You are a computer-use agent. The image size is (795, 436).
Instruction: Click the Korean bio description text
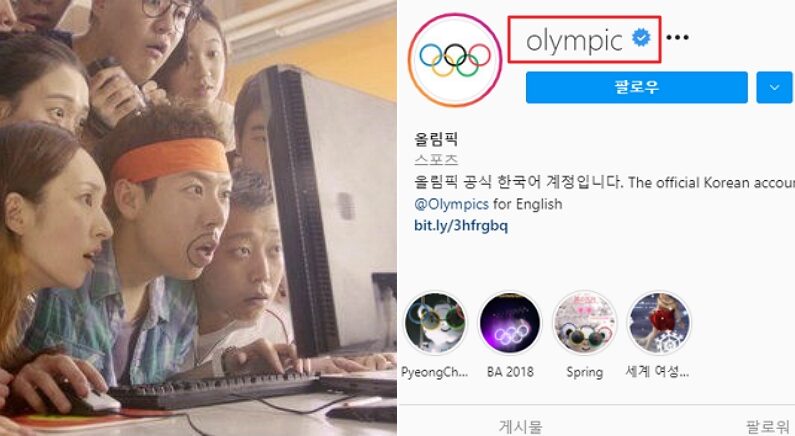pos(519,182)
